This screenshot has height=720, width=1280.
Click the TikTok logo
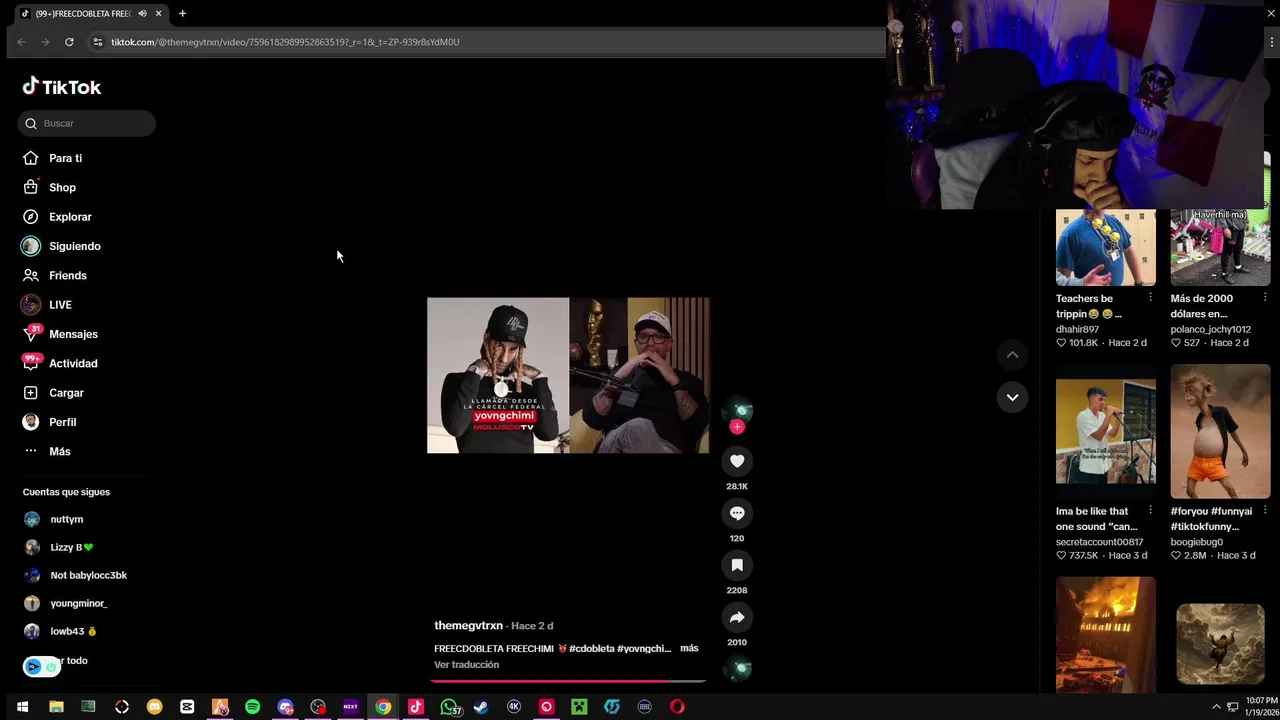point(62,87)
